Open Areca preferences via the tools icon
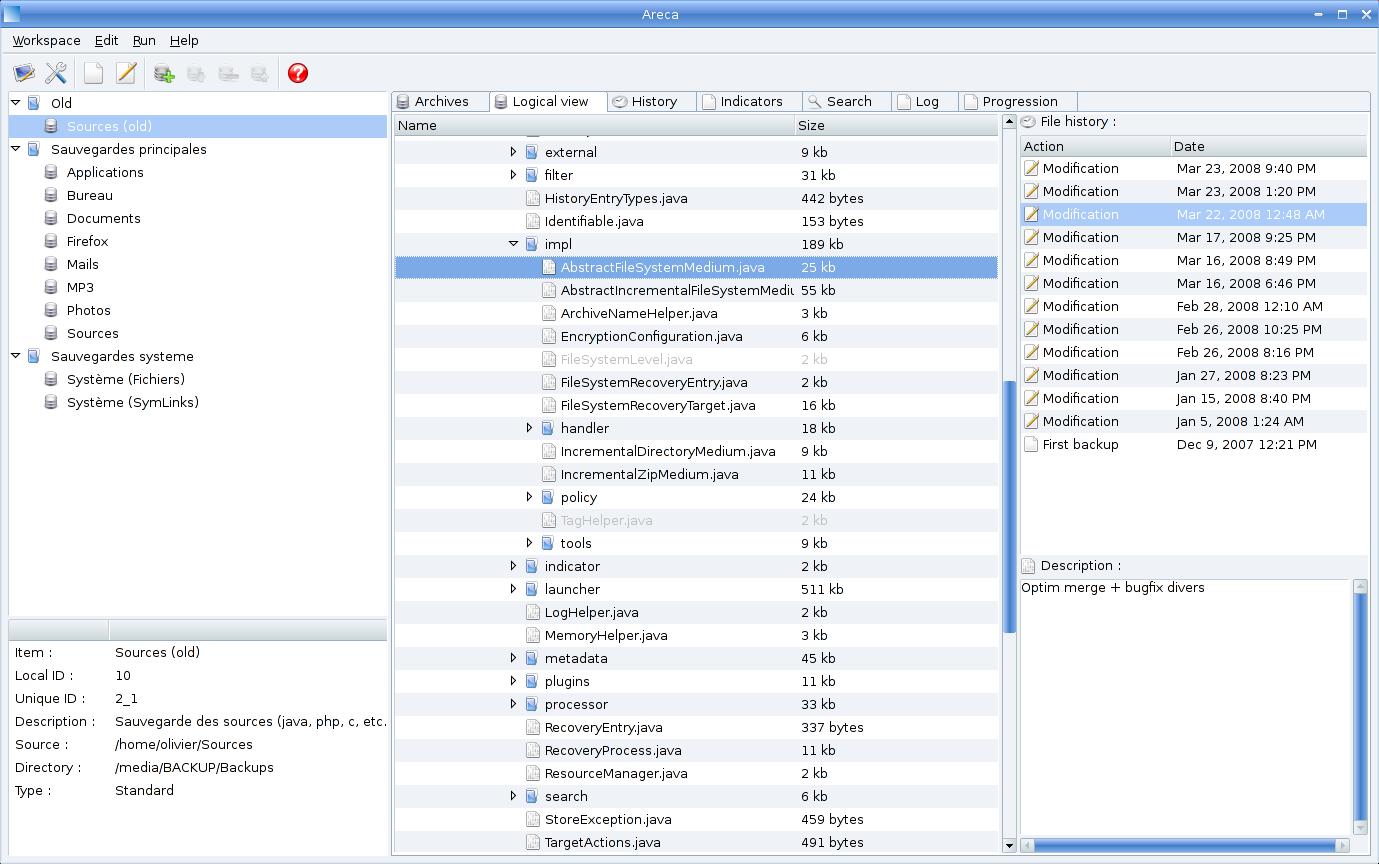The width and height of the screenshot is (1379, 864). tap(57, 72)
